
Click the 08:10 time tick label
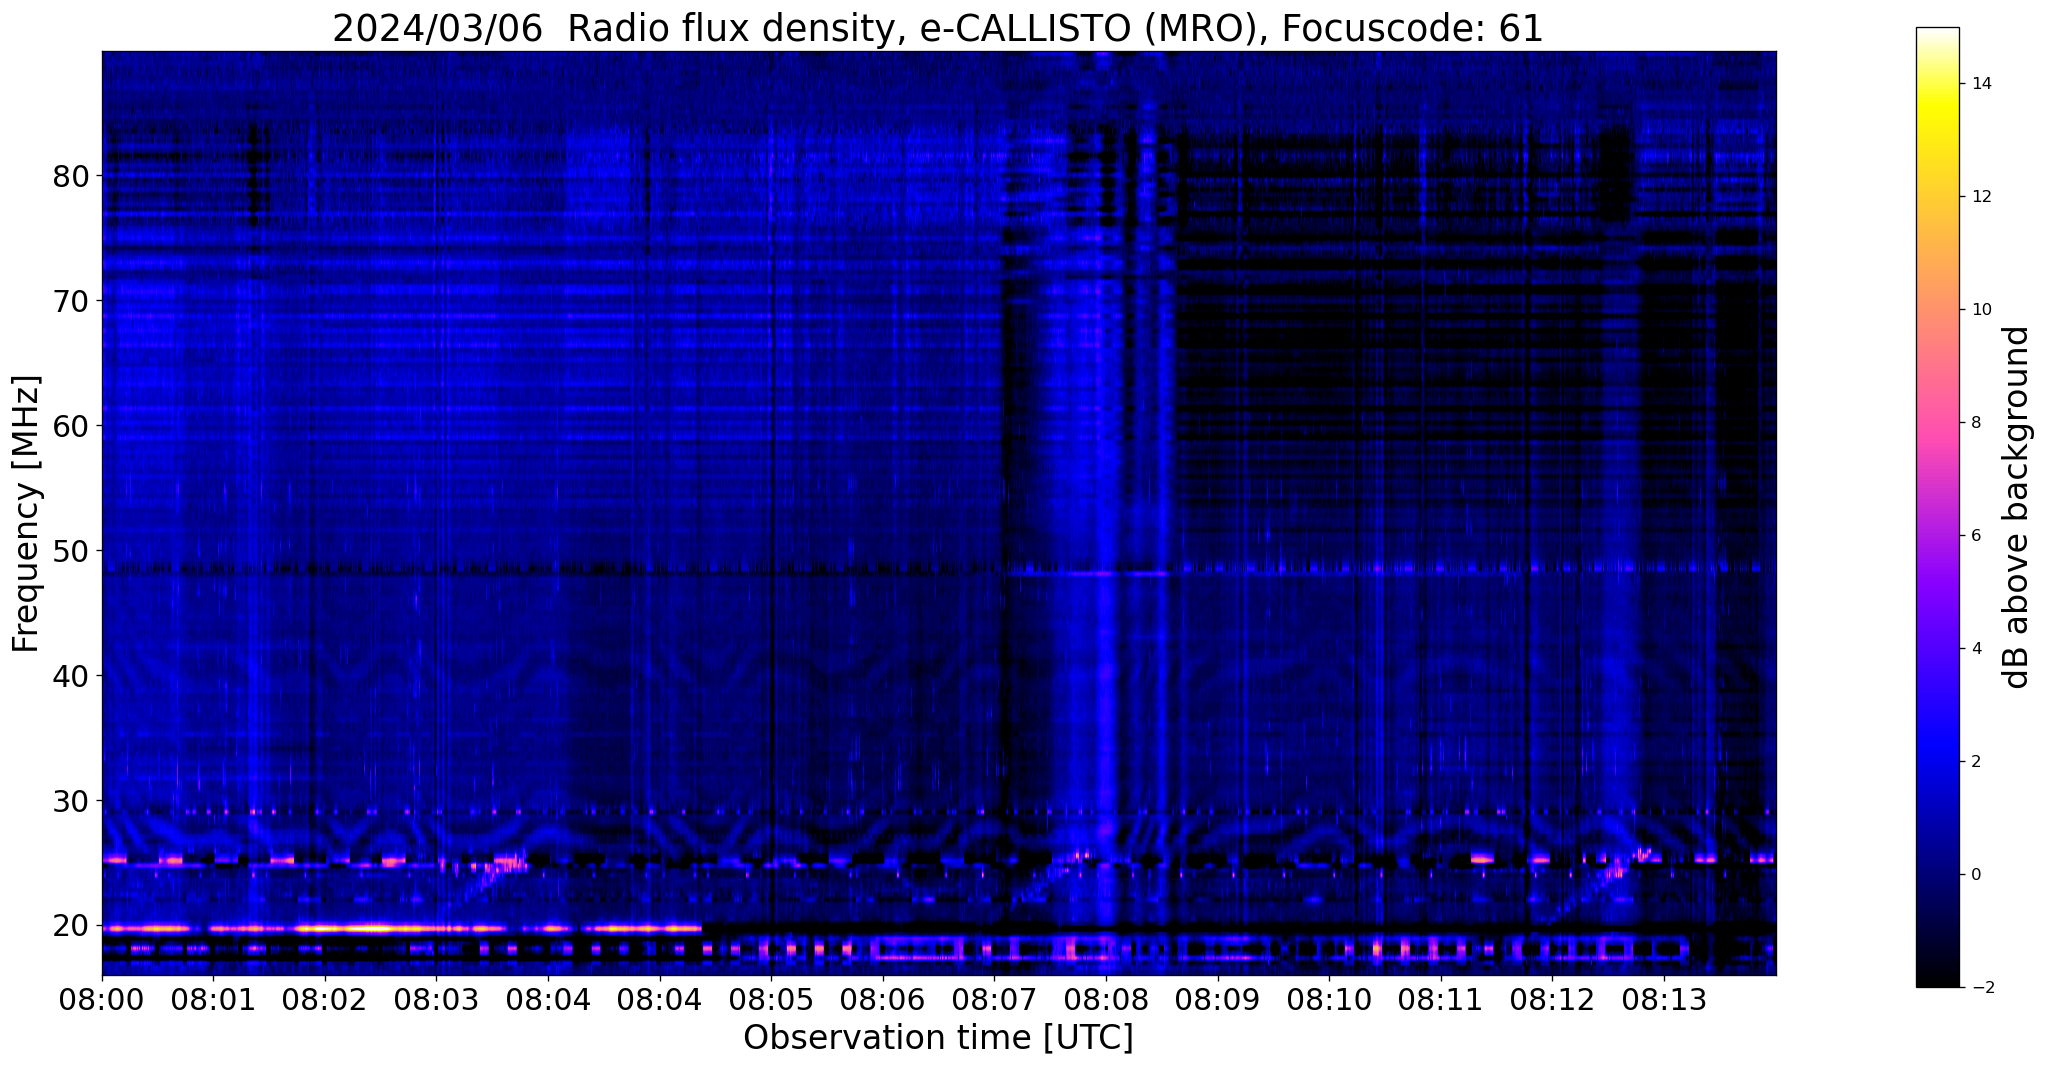point(1329,1000)
